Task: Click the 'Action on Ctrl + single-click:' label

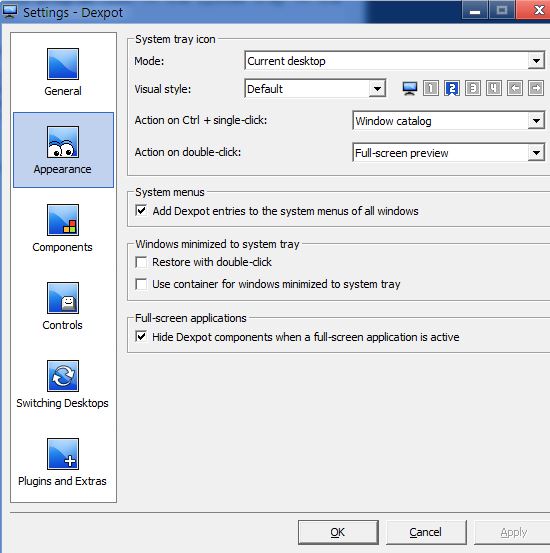Action: click(201, 120)
